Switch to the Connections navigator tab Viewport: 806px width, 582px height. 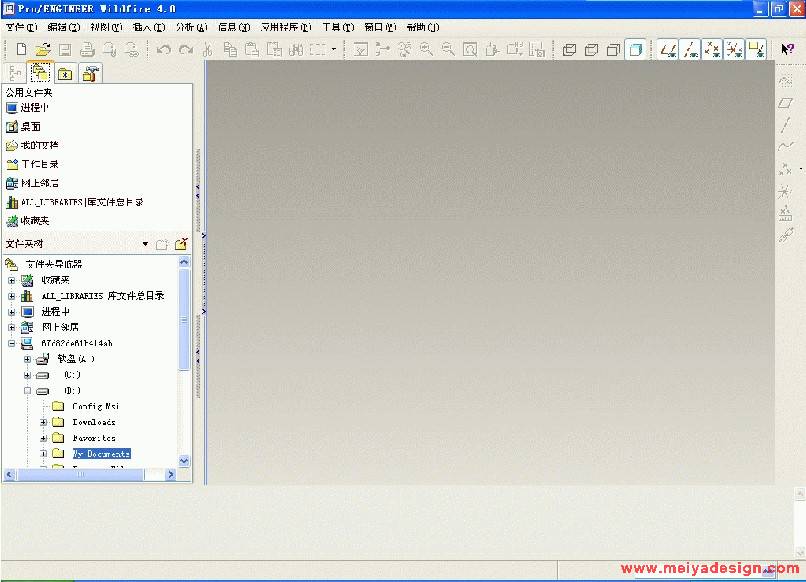pyautogui.click(x=89, y=74)
